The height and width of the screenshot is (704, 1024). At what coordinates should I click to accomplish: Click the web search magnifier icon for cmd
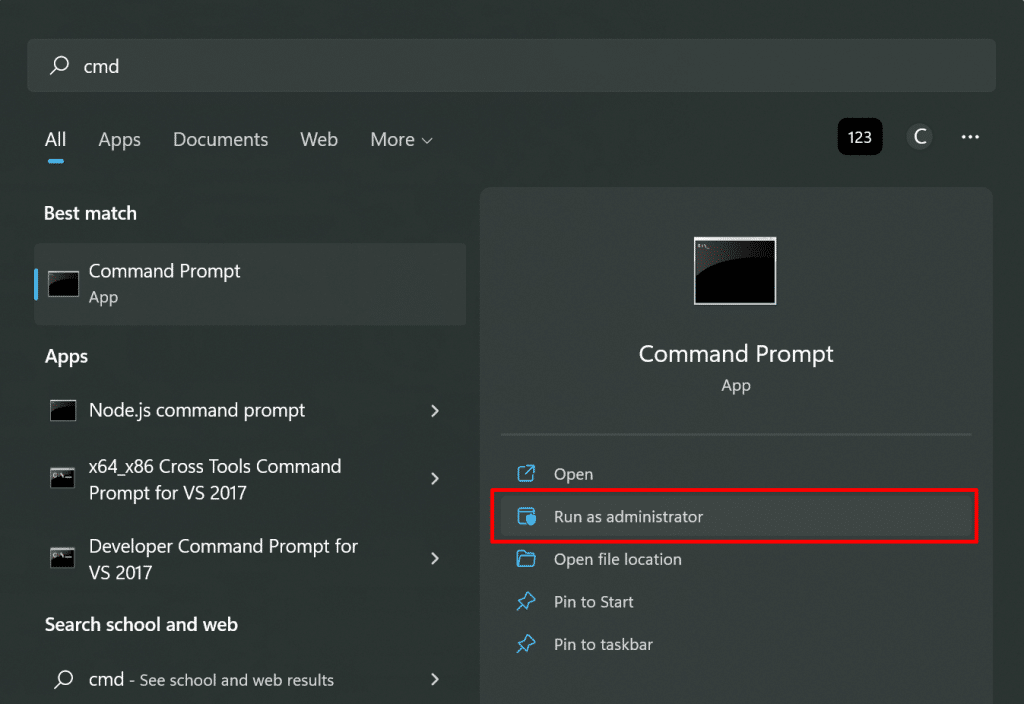point(63,679)
